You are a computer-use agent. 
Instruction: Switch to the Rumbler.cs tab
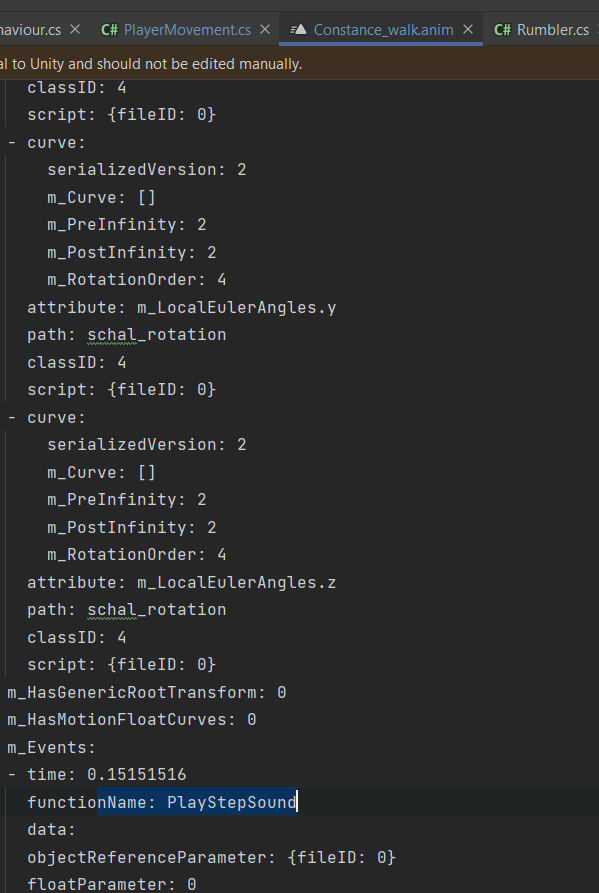pyautogui.click(x=555, y=29)
